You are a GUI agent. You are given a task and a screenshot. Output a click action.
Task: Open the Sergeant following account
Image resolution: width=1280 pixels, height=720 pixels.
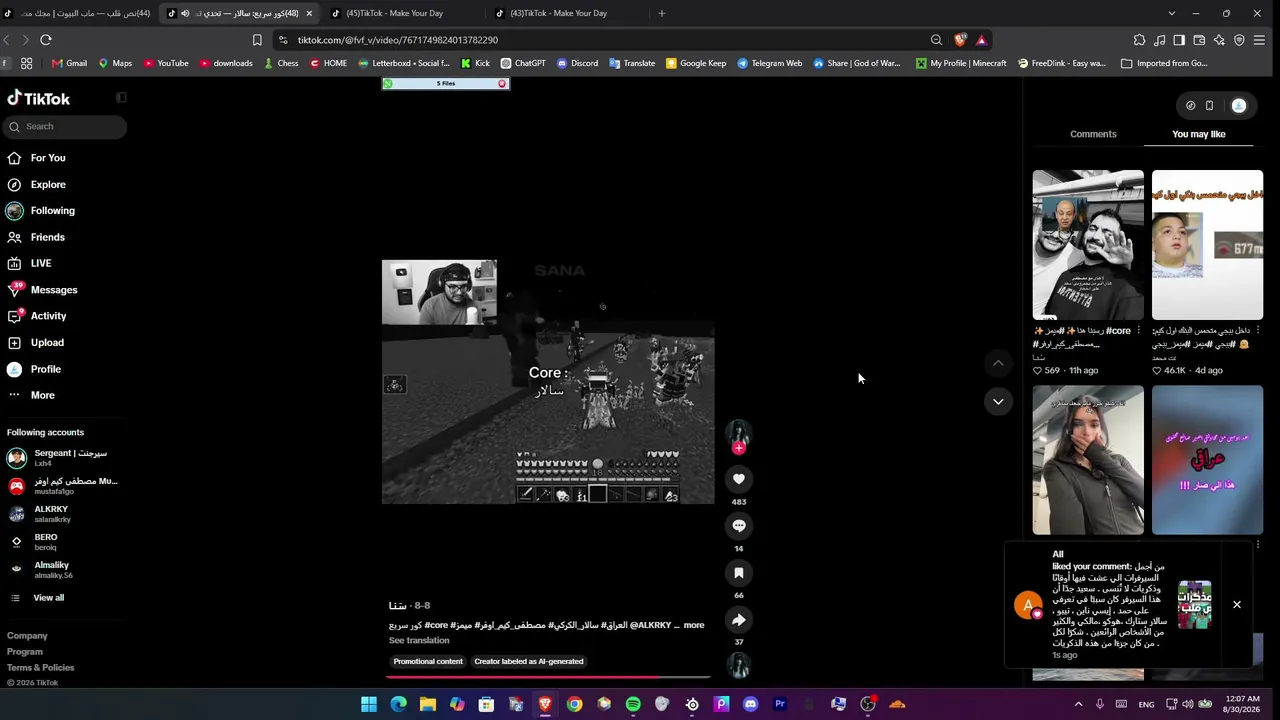click(63, 458)
